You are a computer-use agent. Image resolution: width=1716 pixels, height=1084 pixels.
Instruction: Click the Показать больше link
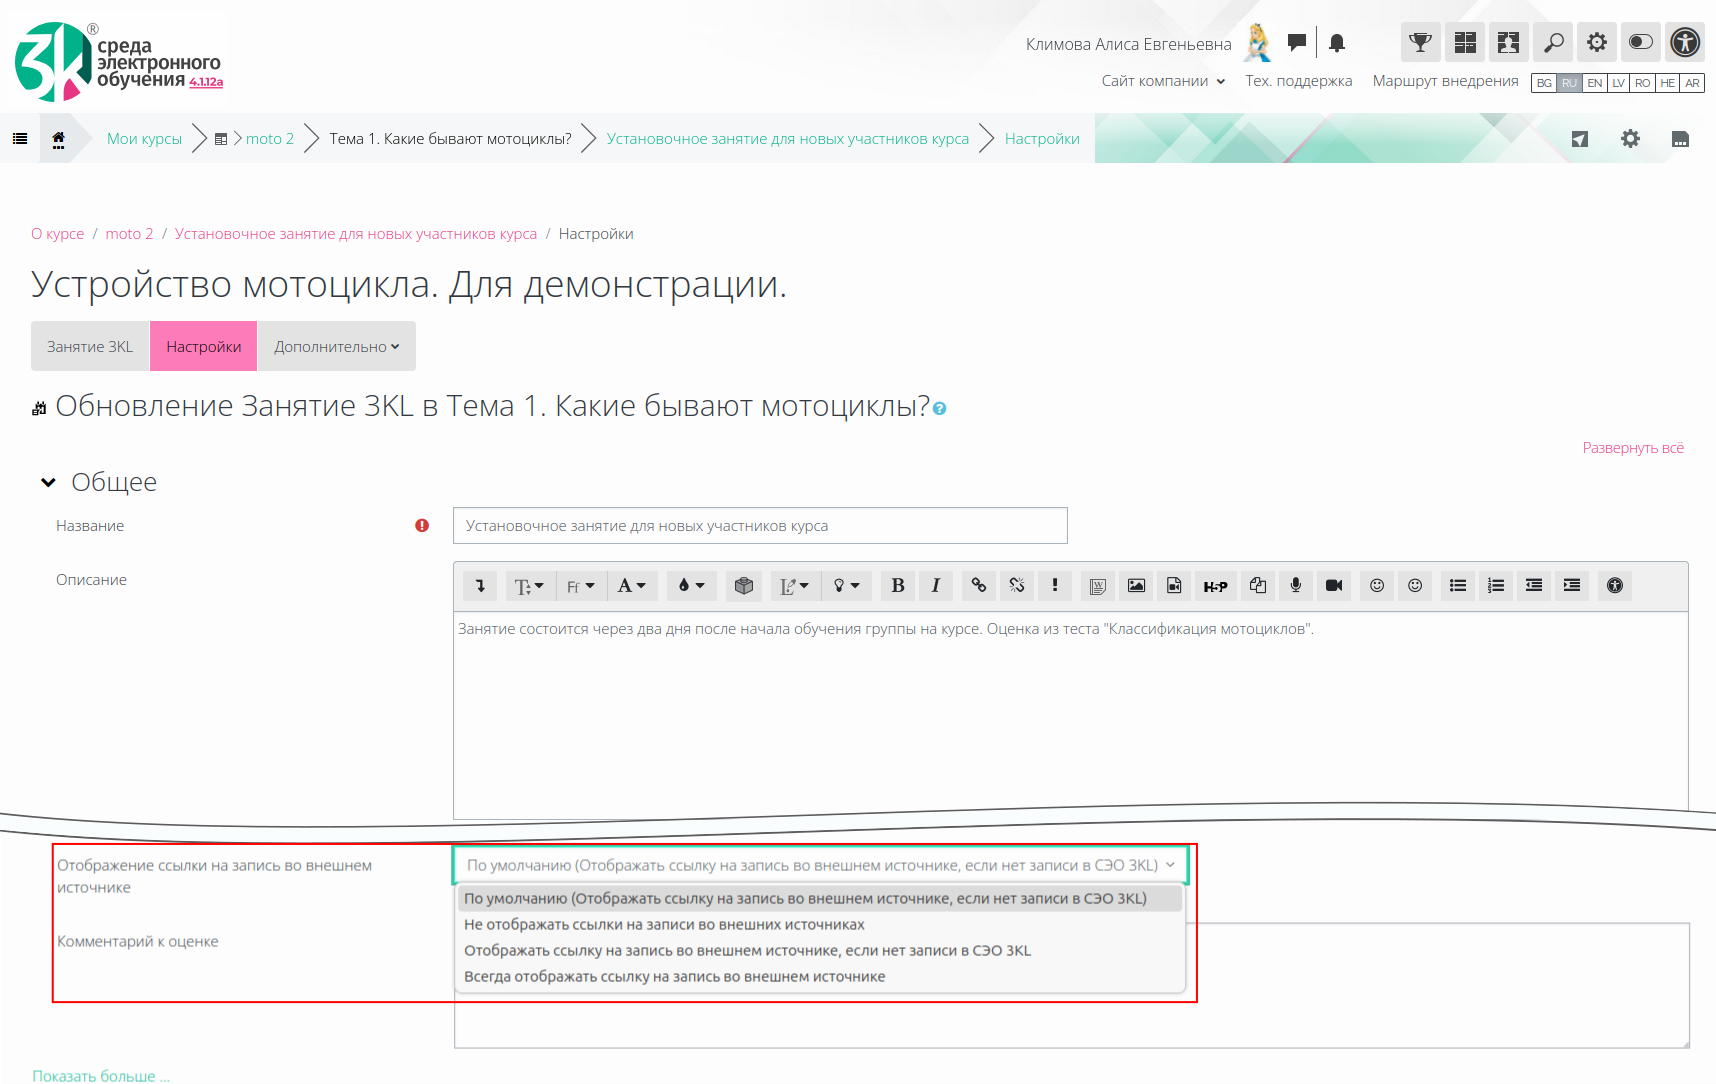click(100, 1076)
